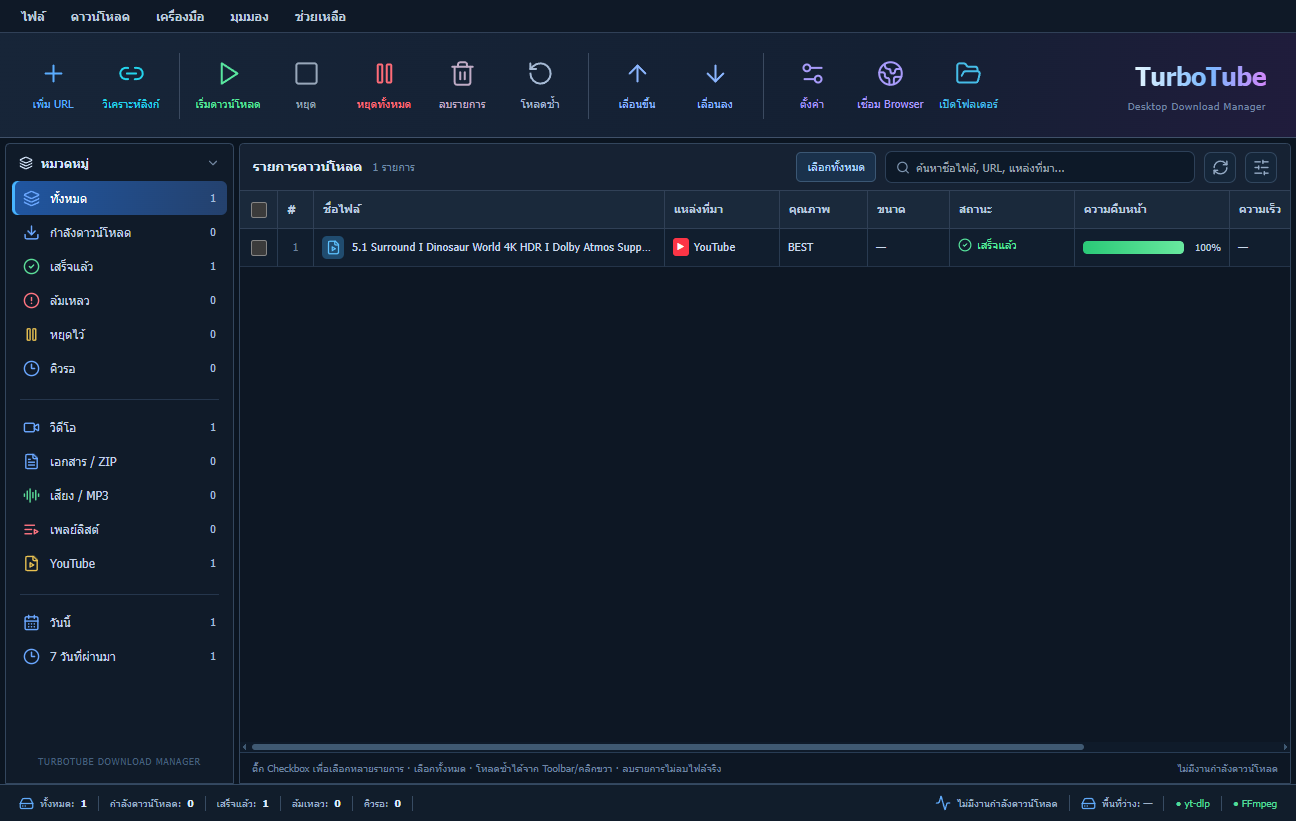Check the box for Dinosaur World row

coord(259,248)
